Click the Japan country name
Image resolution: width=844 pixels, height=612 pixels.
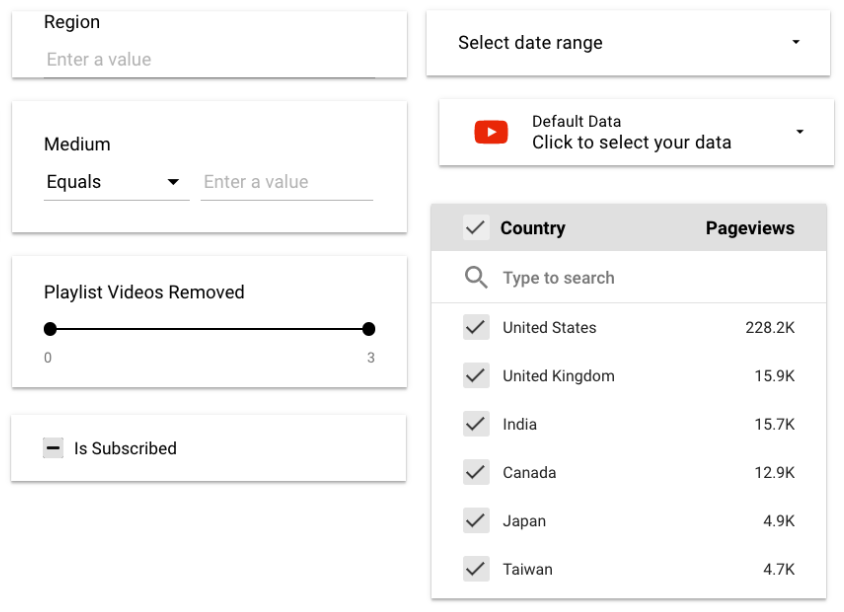pyautogui.click(x=524, y=520)
